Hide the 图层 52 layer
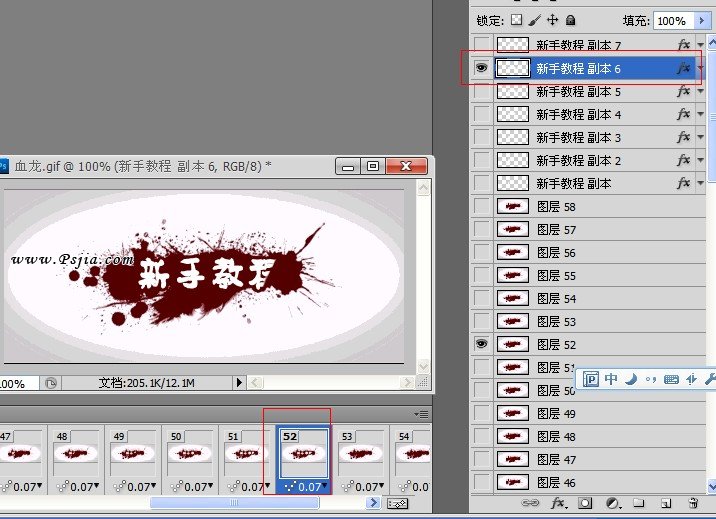This screenshot has height=519, width=716. click(x=481, y=344)
